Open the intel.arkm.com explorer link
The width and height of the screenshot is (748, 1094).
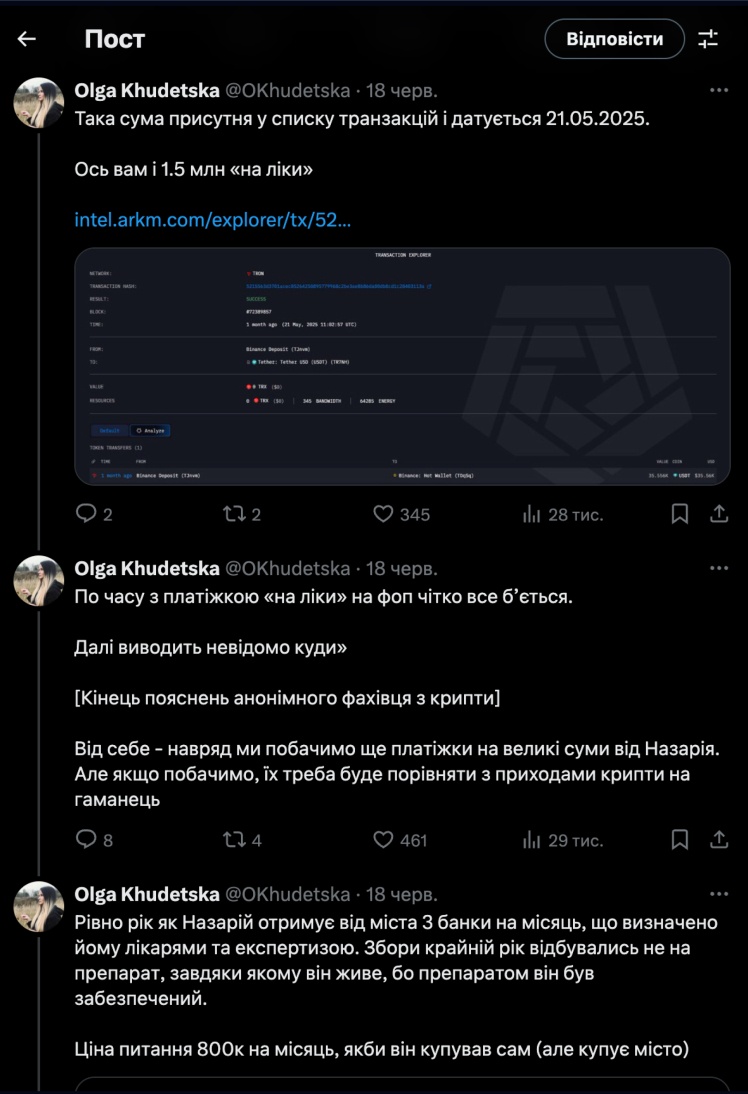tap(213, 219)
